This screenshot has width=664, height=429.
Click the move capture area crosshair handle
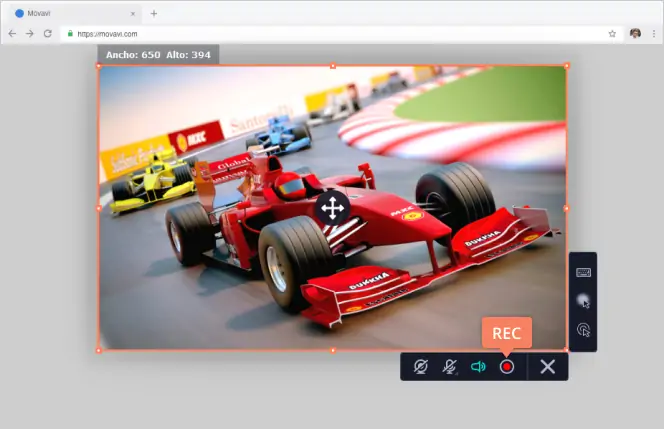(x=332, y=208)
